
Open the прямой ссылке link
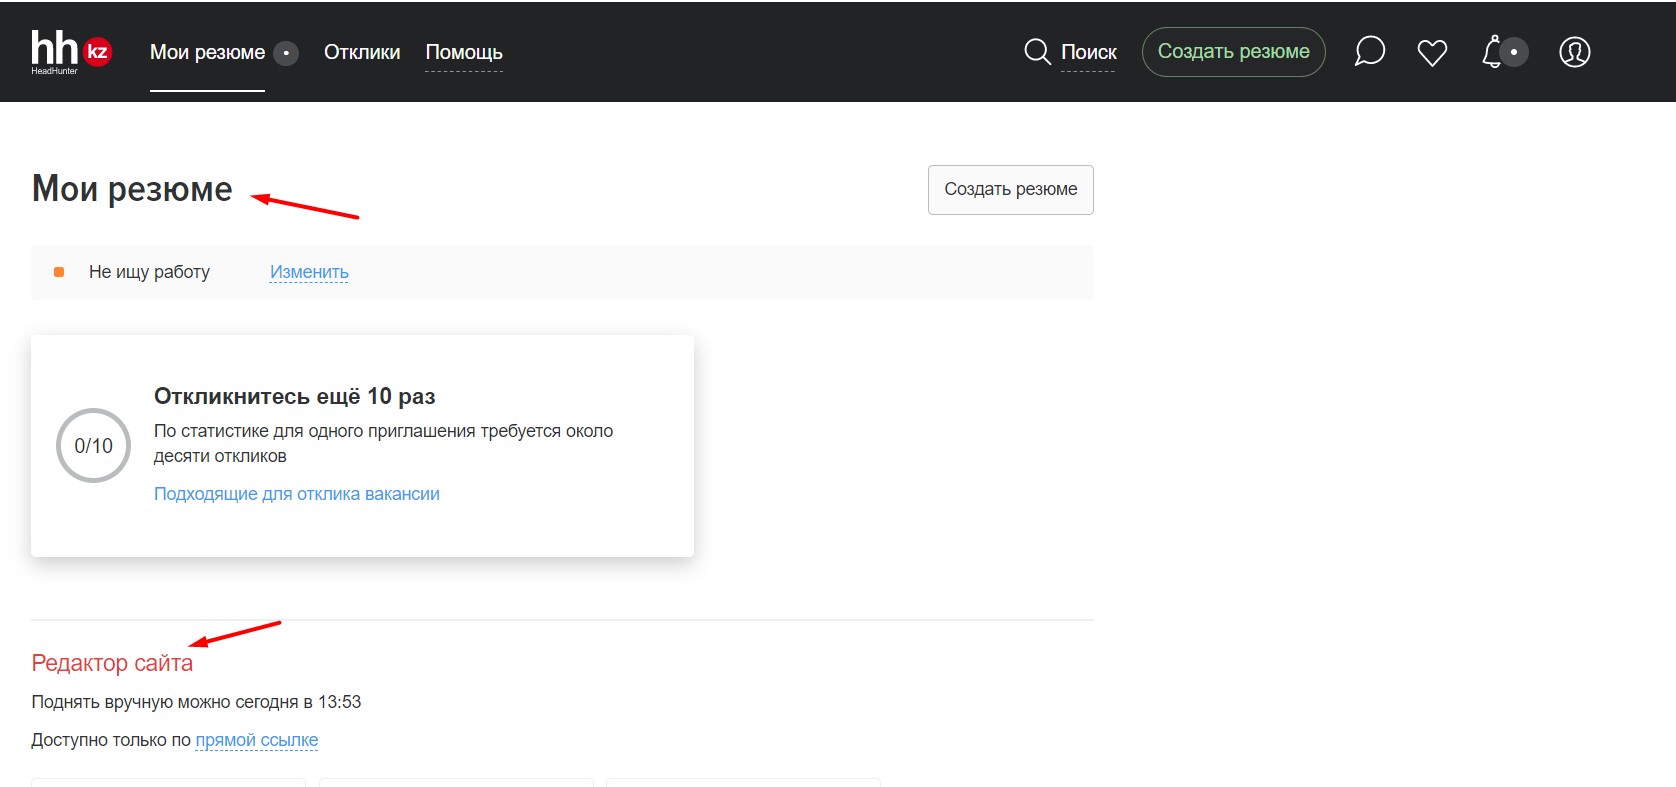(257, 740)
